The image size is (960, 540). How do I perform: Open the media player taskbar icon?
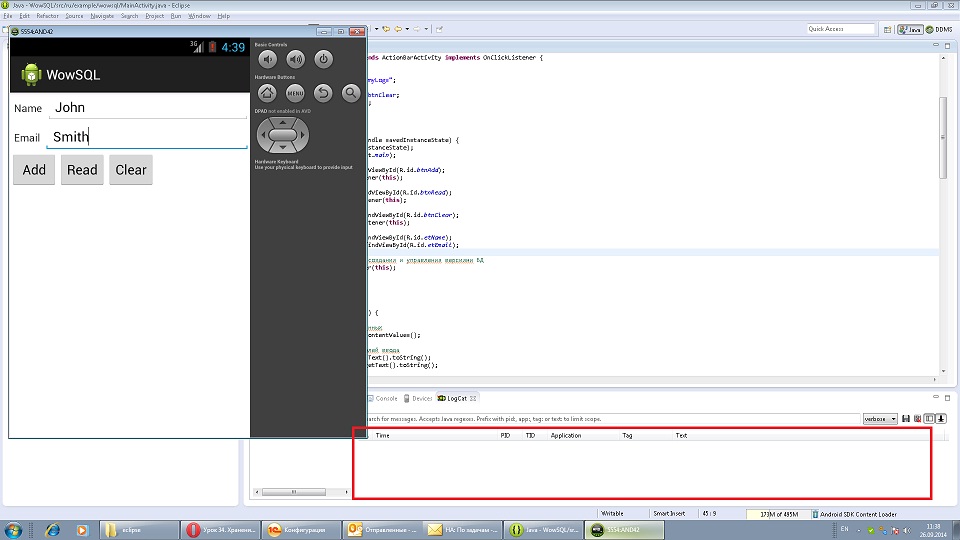coord(82,530)
